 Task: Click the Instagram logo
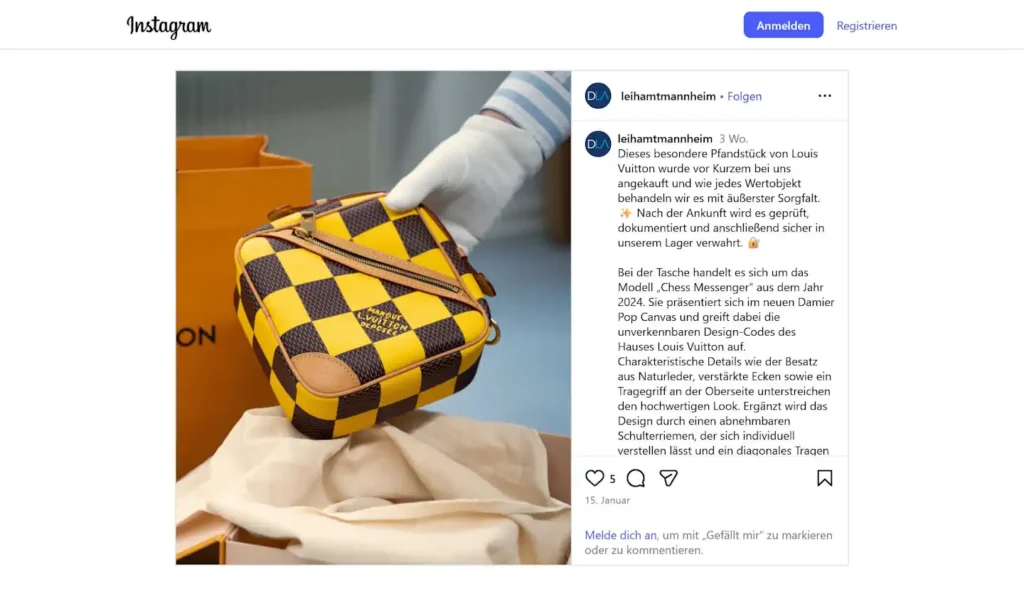coord(168,26)
